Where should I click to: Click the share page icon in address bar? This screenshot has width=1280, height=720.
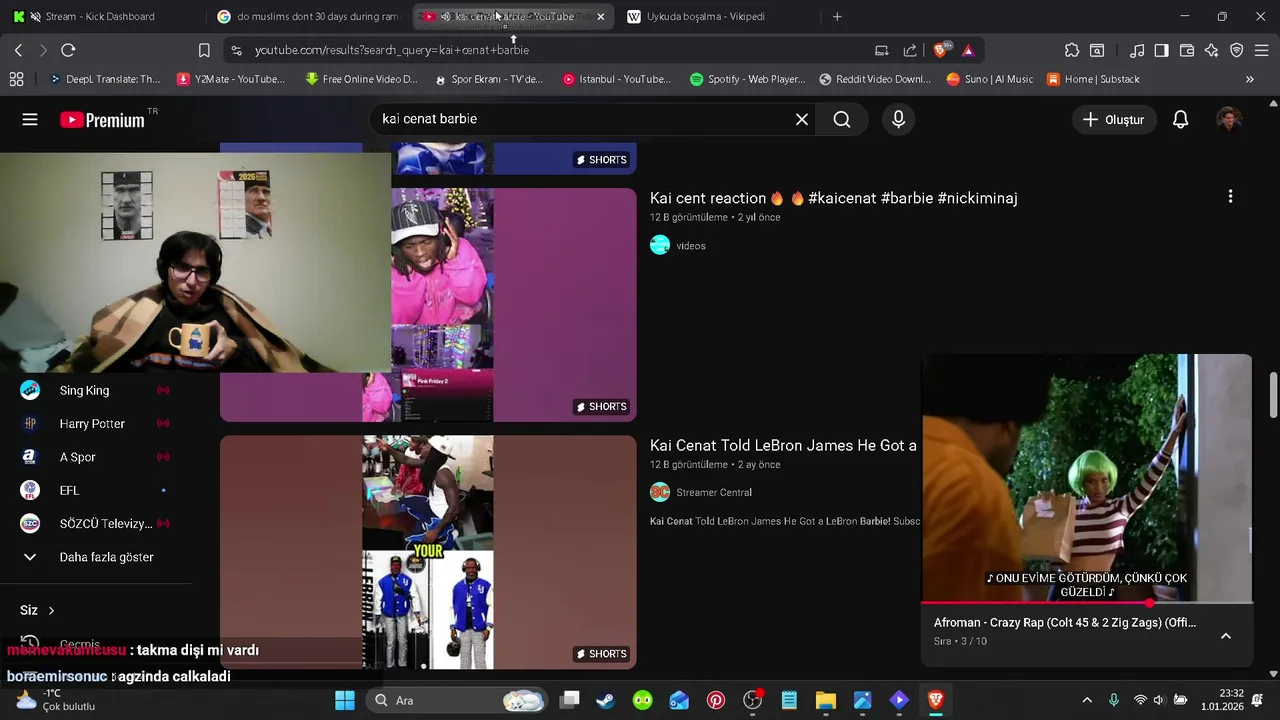(x=910, y=50)
